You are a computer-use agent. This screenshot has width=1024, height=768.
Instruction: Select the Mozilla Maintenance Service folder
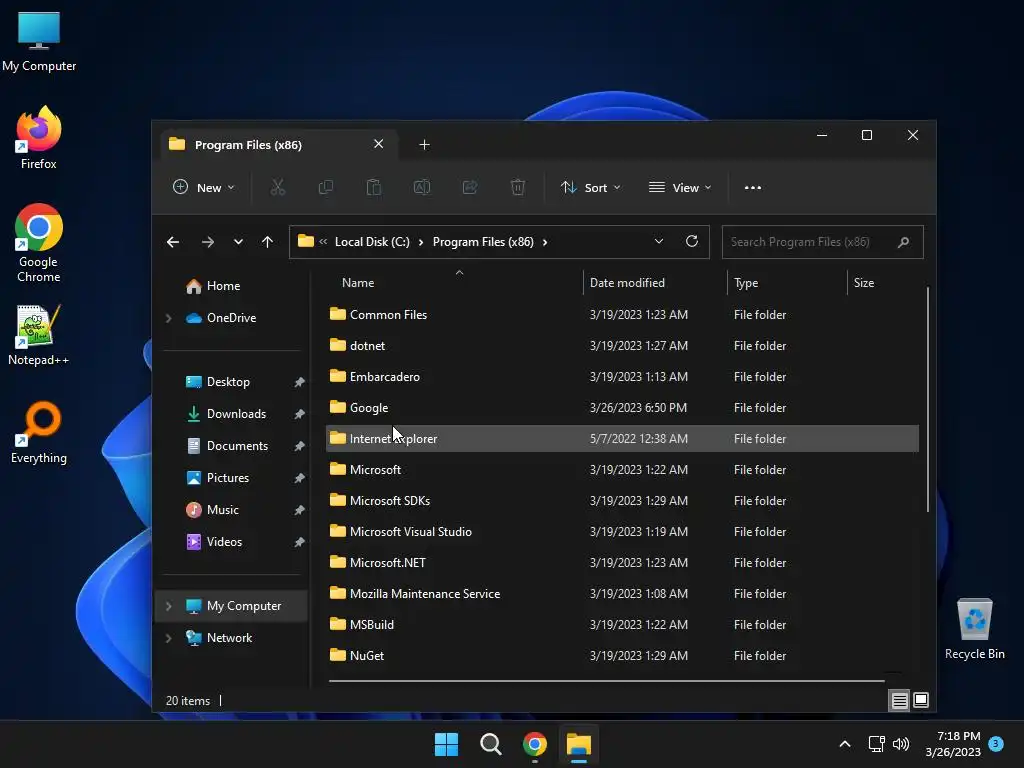622,594
